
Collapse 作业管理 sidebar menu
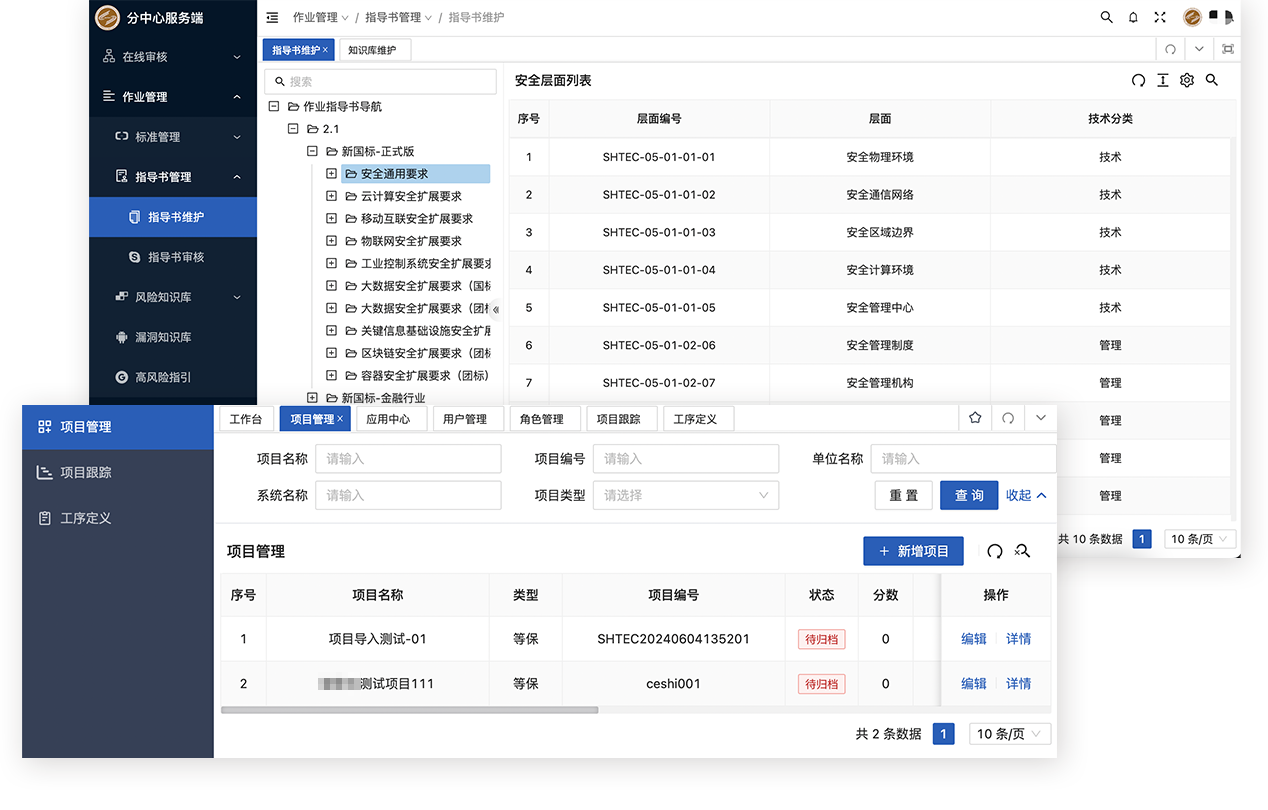click(173, 97)
